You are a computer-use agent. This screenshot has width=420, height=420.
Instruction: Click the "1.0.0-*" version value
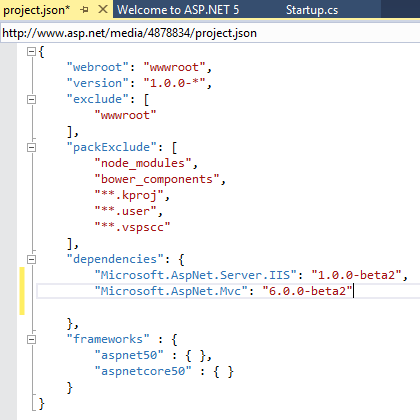174,83
